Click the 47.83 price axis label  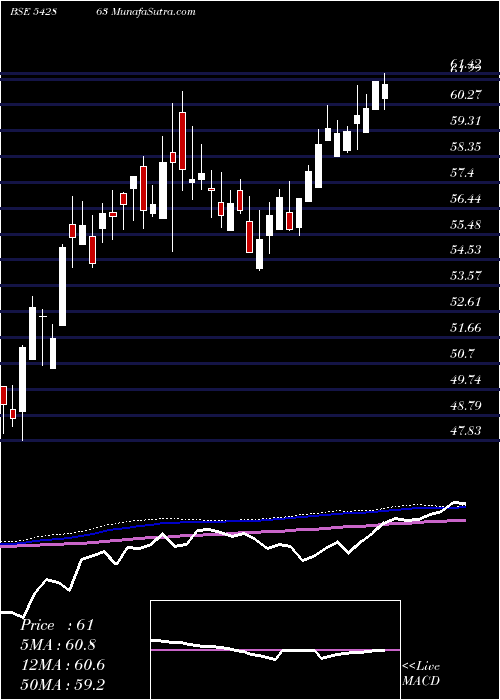tap(466, 430)
